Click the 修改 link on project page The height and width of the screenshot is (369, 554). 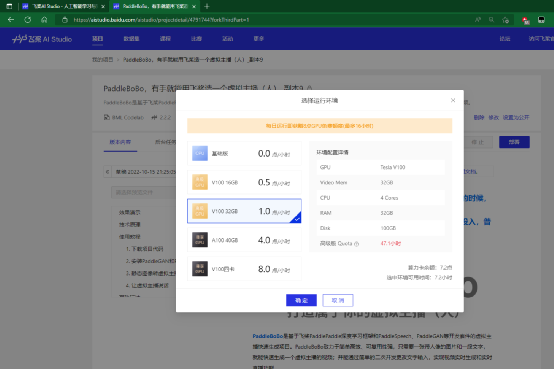tap(494, 117)
